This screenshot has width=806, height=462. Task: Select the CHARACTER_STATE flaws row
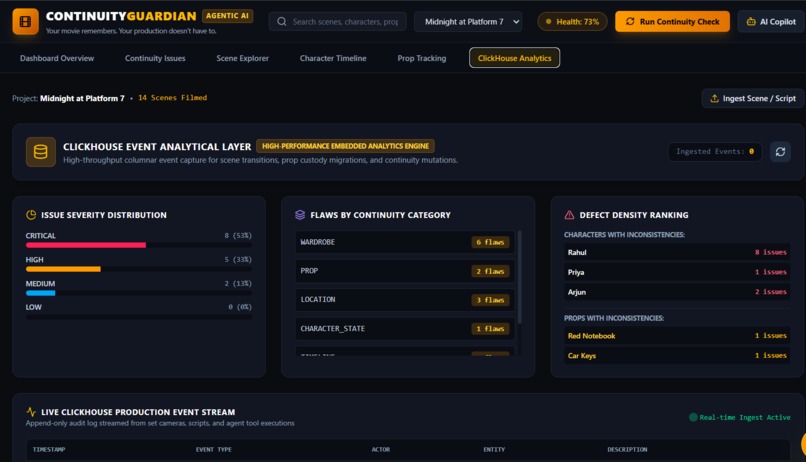point(405,328)
